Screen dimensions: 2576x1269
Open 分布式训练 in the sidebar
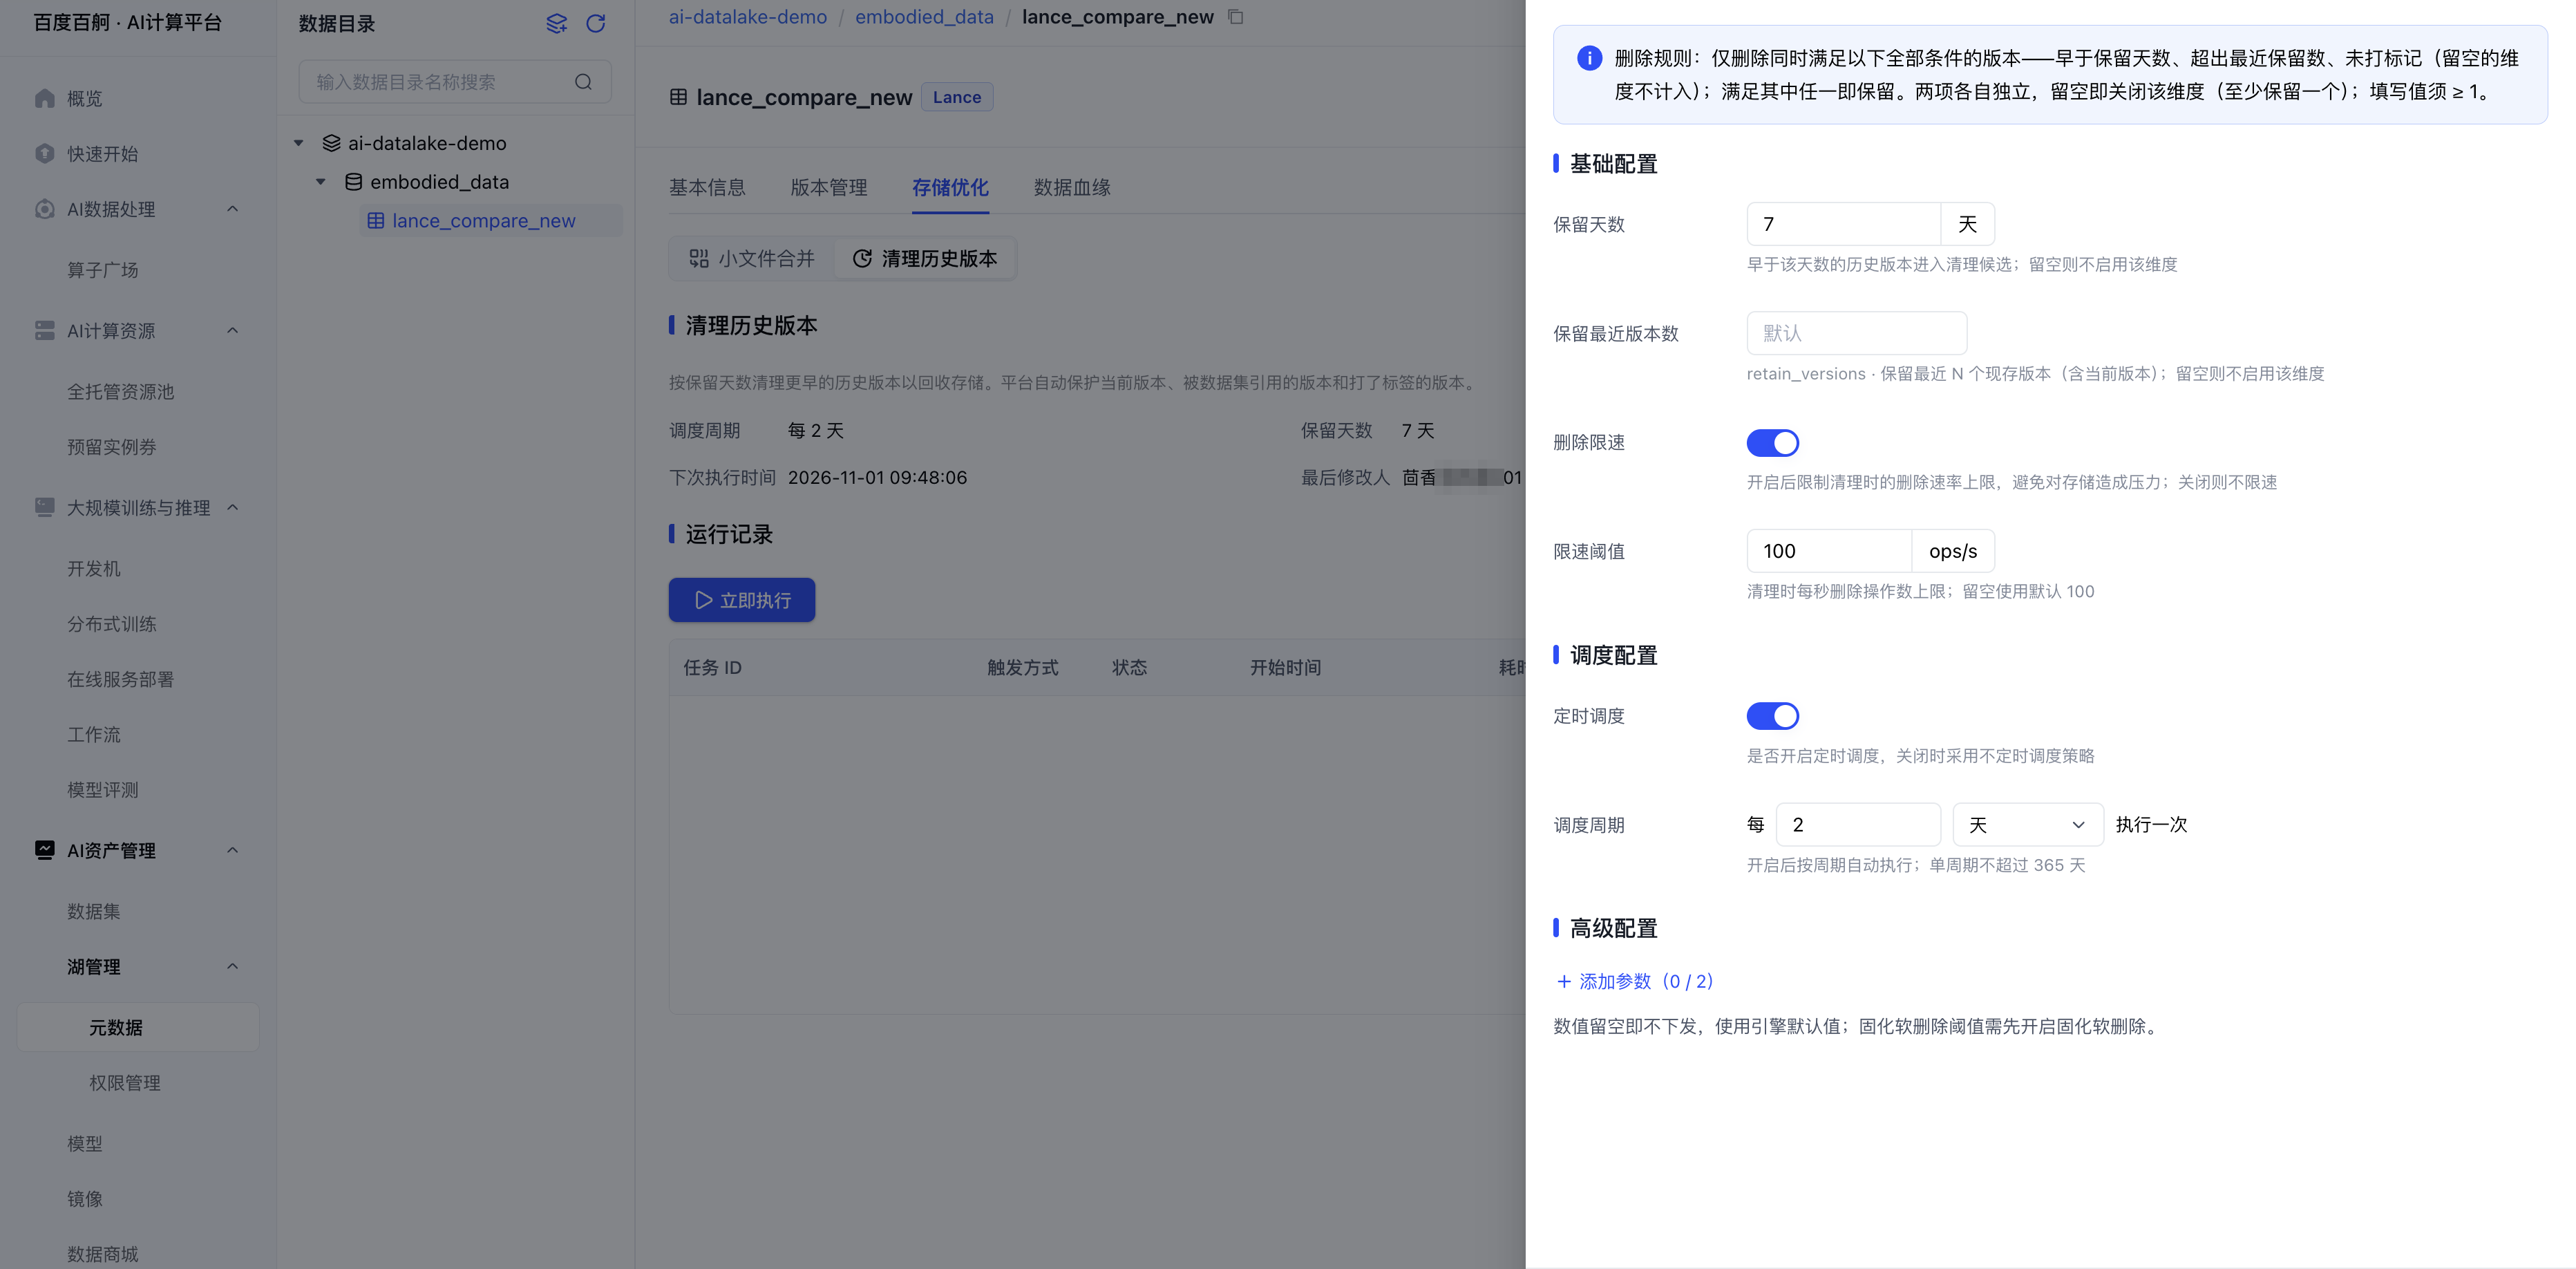(x=111, y=623)
